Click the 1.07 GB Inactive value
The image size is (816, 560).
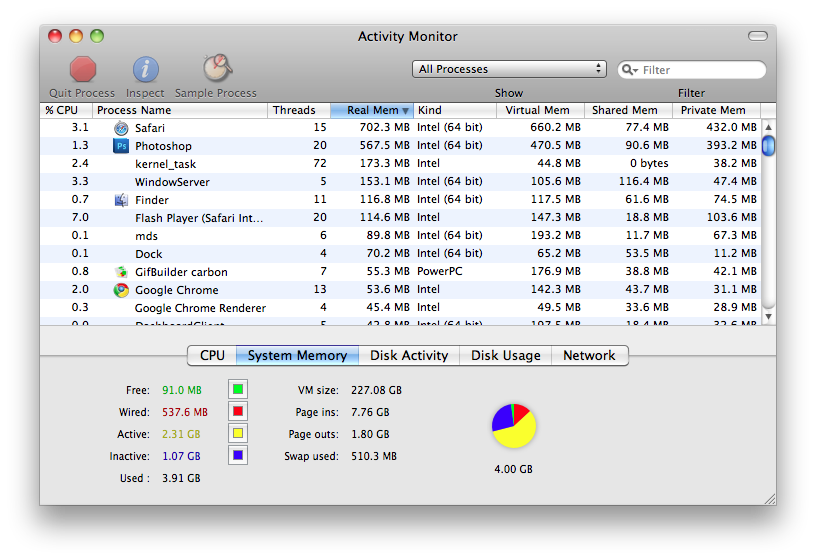click(x=181, y=456)
